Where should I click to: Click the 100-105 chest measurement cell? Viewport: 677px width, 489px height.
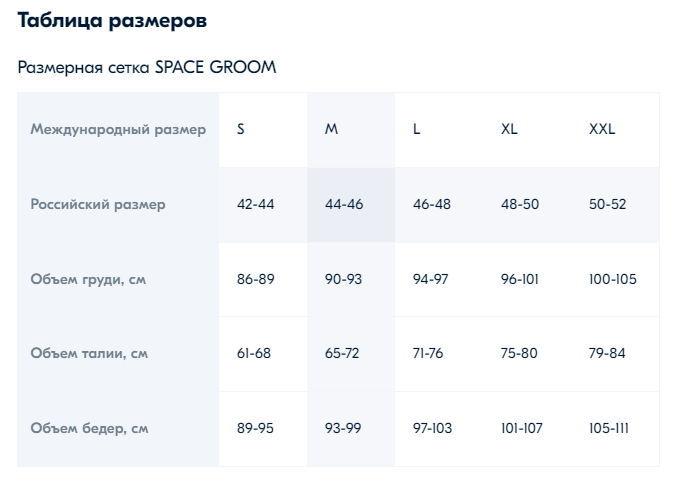pos(613,280)
